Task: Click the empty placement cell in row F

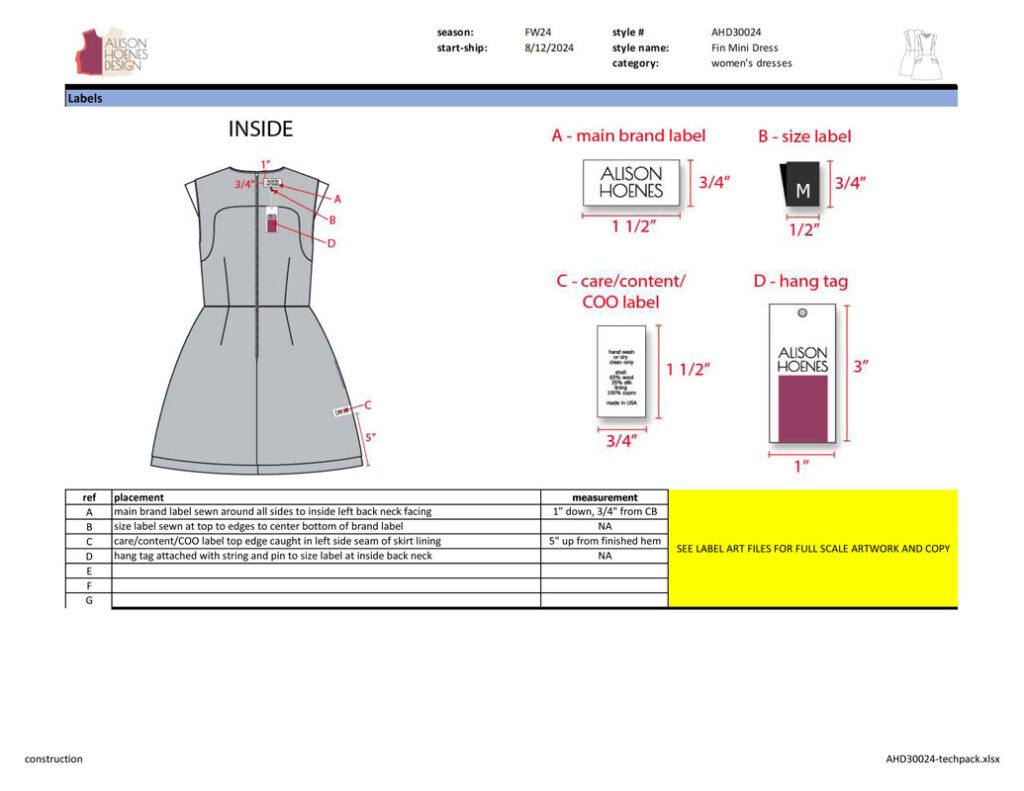Action: click(x=326, y=586)
